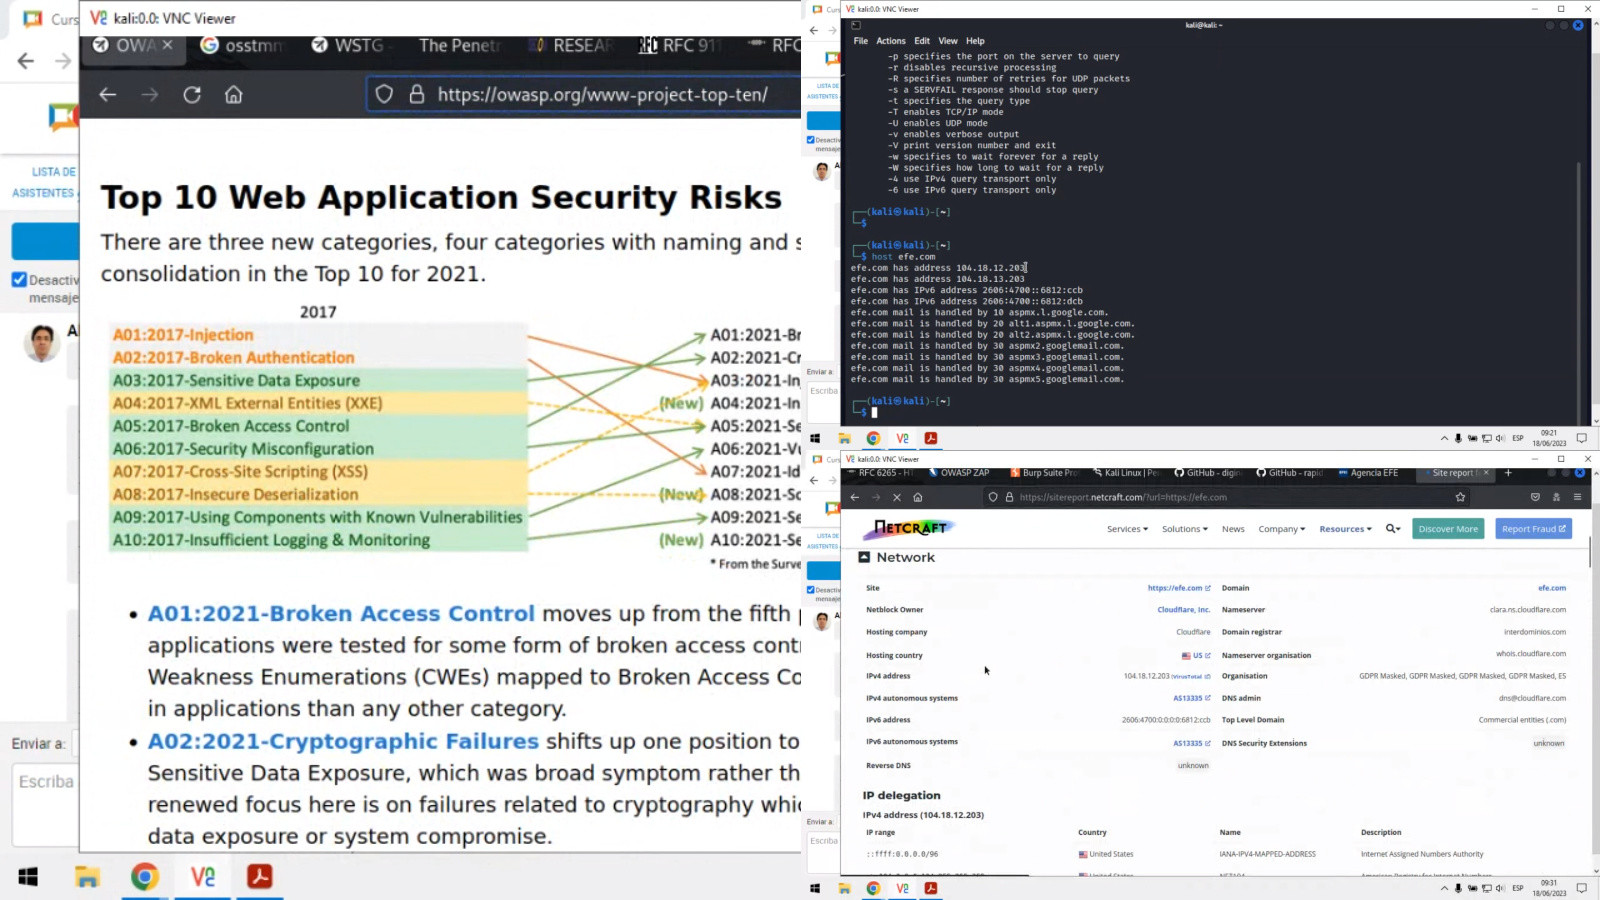Show site security lock info for owasp.org
This screenshot has width=1600, height=900.
[x=417, y=95]
